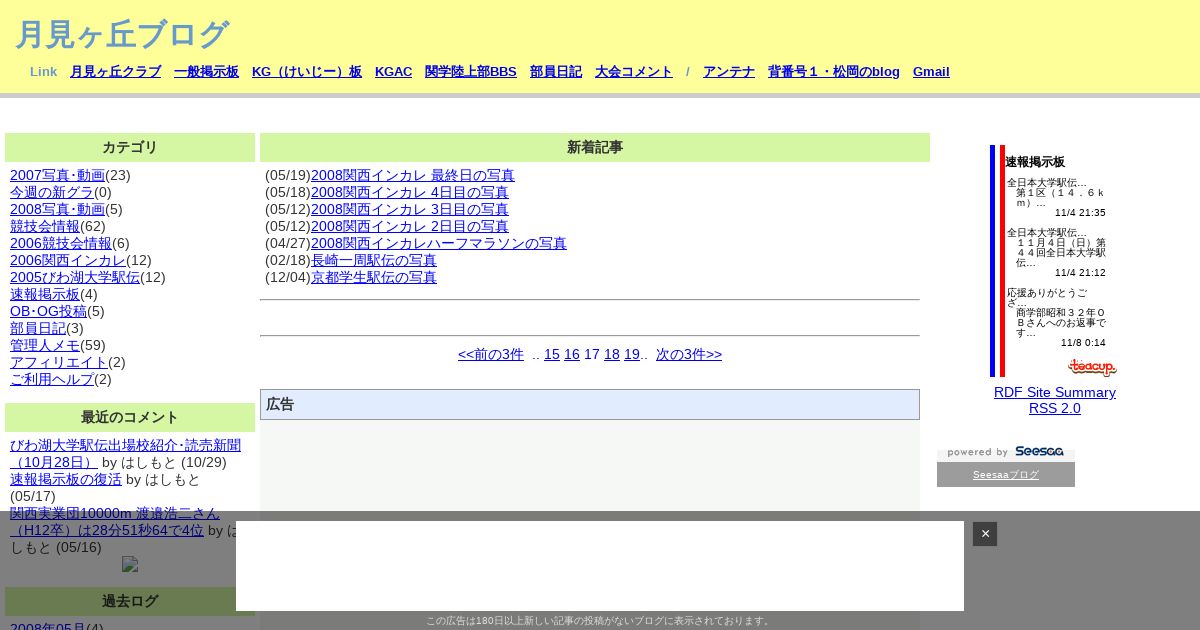Open 一般掲示板 header link
This screenshot has width=1200, height=630.
[x=207, y=72]
